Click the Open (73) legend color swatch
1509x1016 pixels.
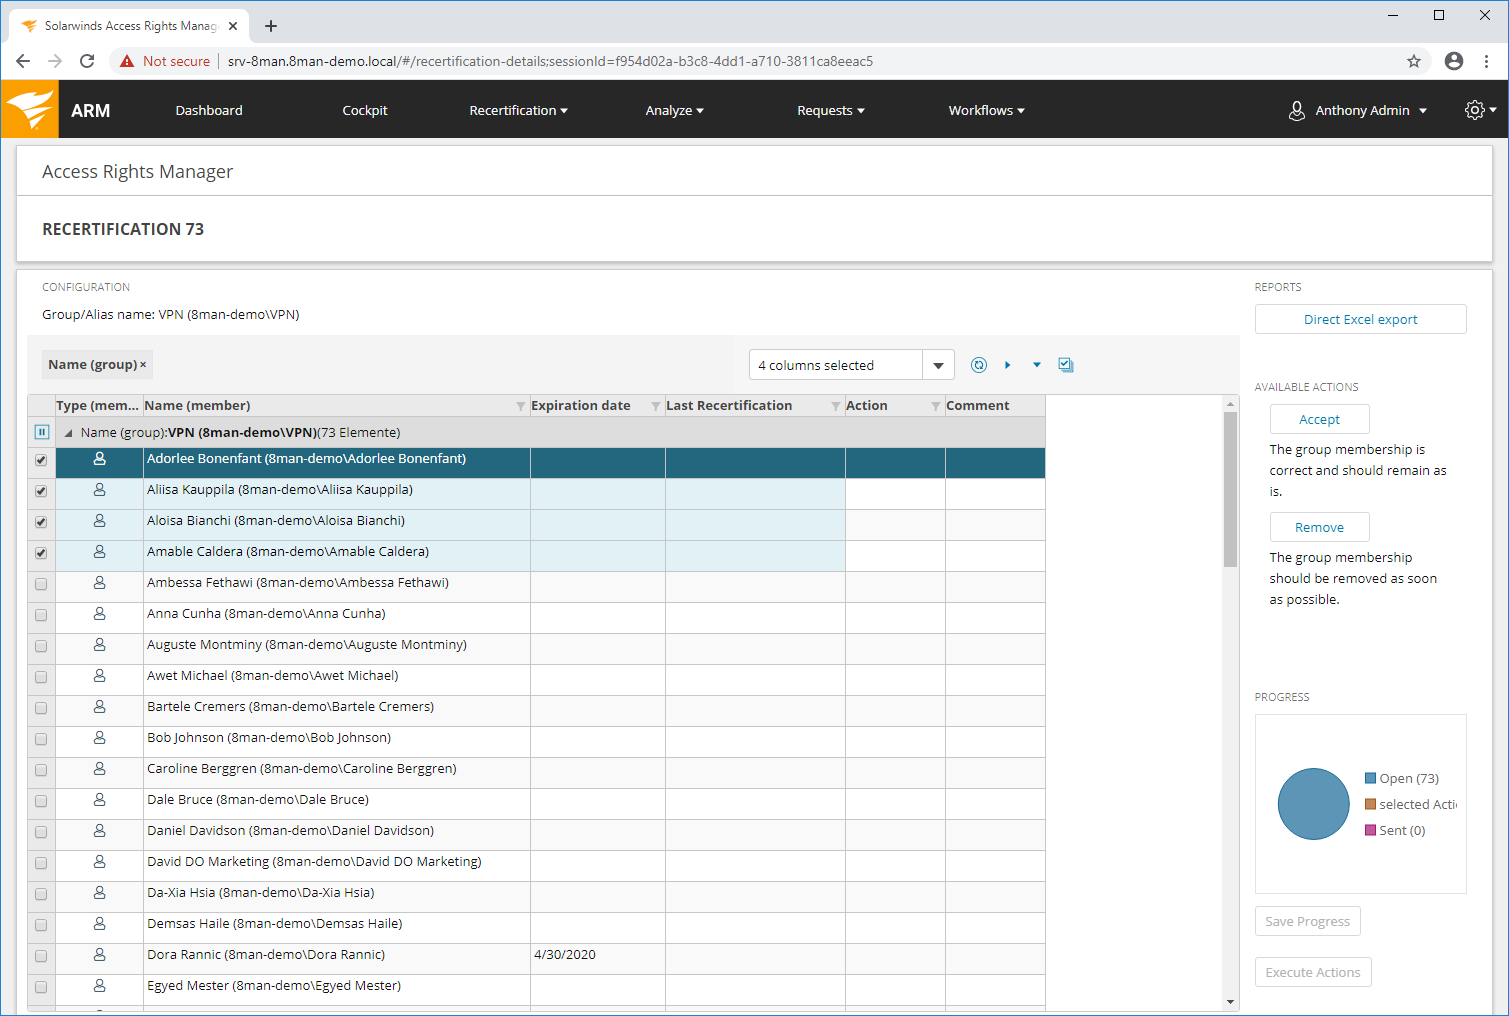[1370, 778]
